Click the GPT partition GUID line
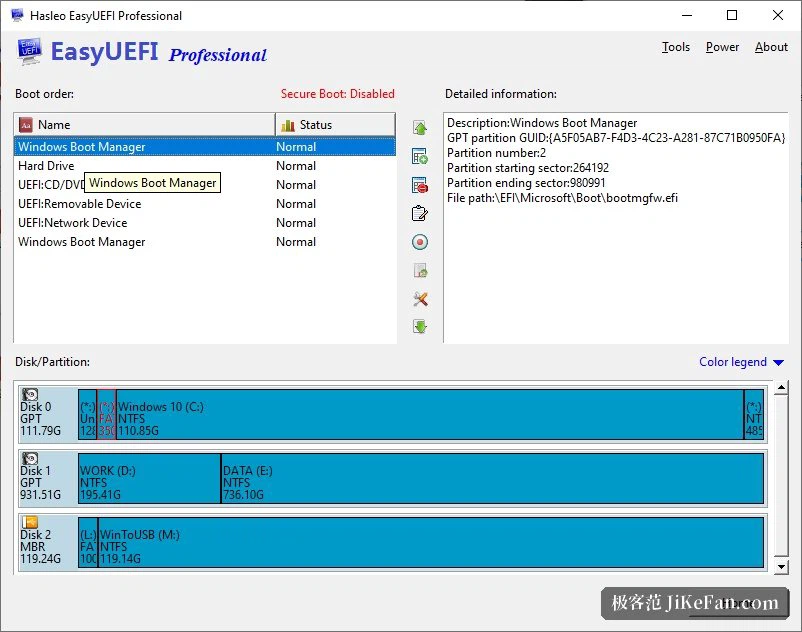The height and width of the screenshot is (632, 802). (616, 138)
